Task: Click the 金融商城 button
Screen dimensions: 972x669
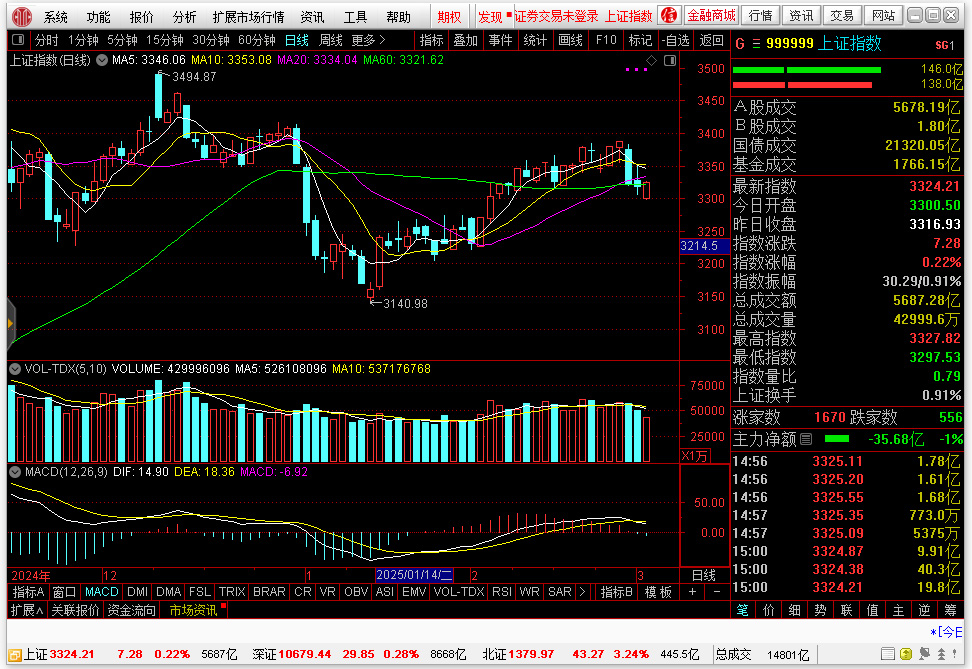Action: [x=711, y=16]
